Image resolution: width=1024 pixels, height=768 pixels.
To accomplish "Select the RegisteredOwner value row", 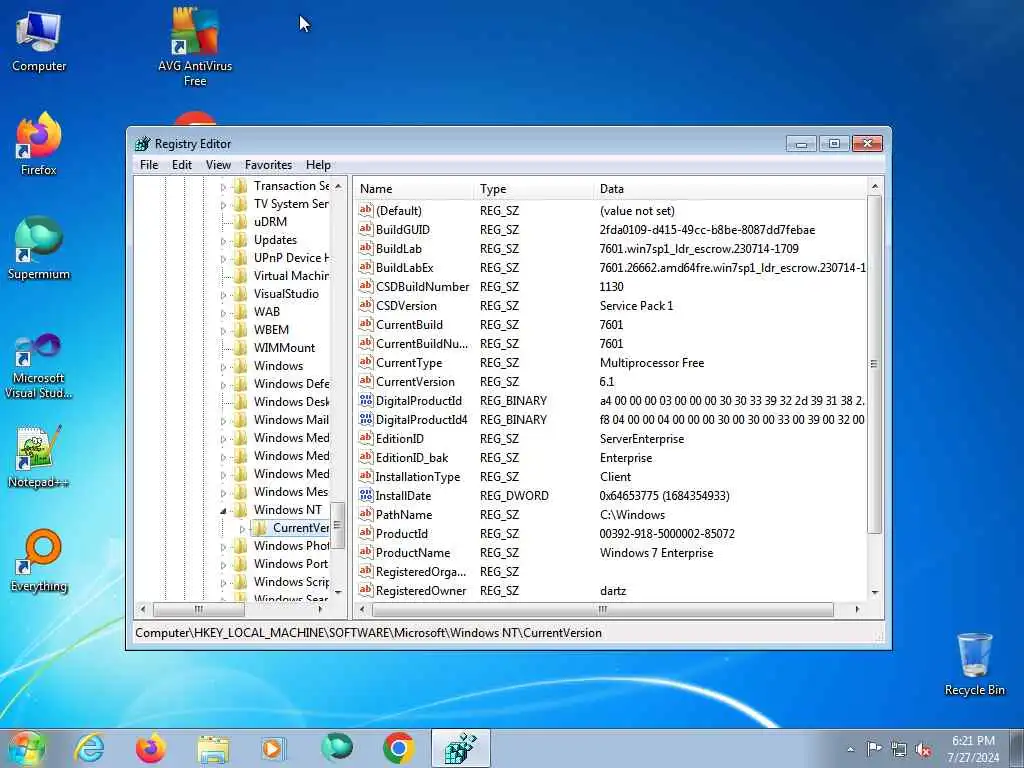I will (611, 590).
